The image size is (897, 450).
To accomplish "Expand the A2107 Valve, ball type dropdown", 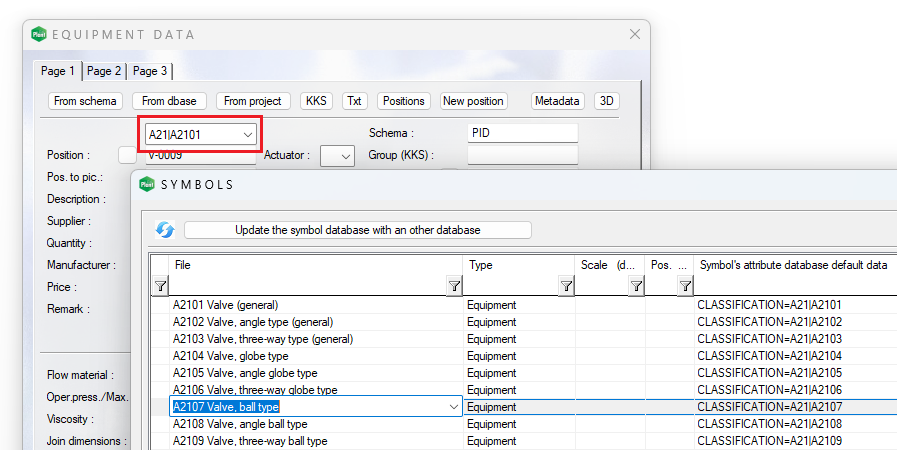I will (x=454, y=407).
